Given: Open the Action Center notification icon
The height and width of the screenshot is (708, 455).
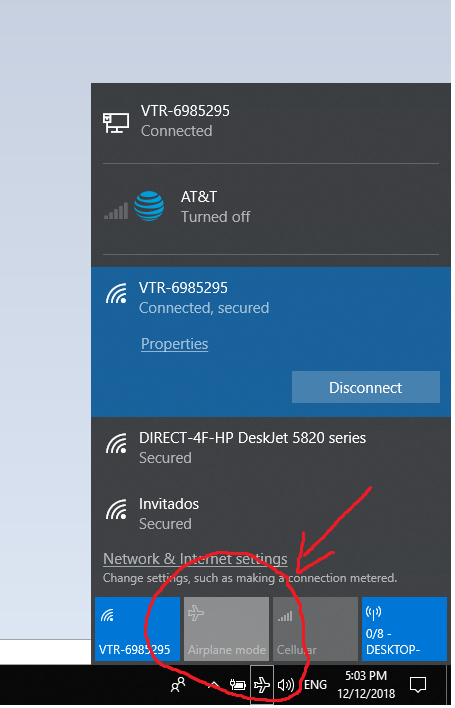Looking at the screenshot, I should click(418, 687).
